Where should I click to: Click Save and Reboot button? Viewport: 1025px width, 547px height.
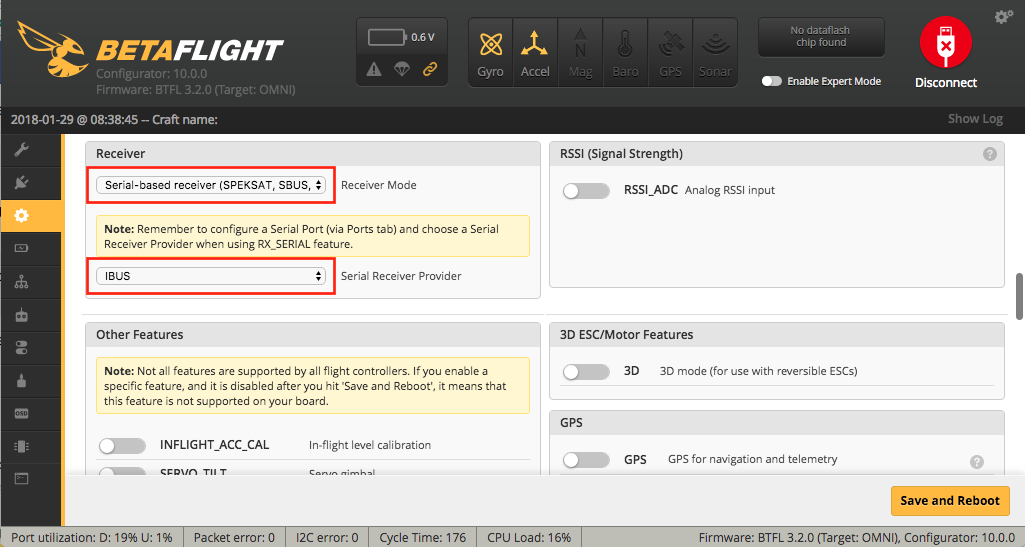point(950,501)
